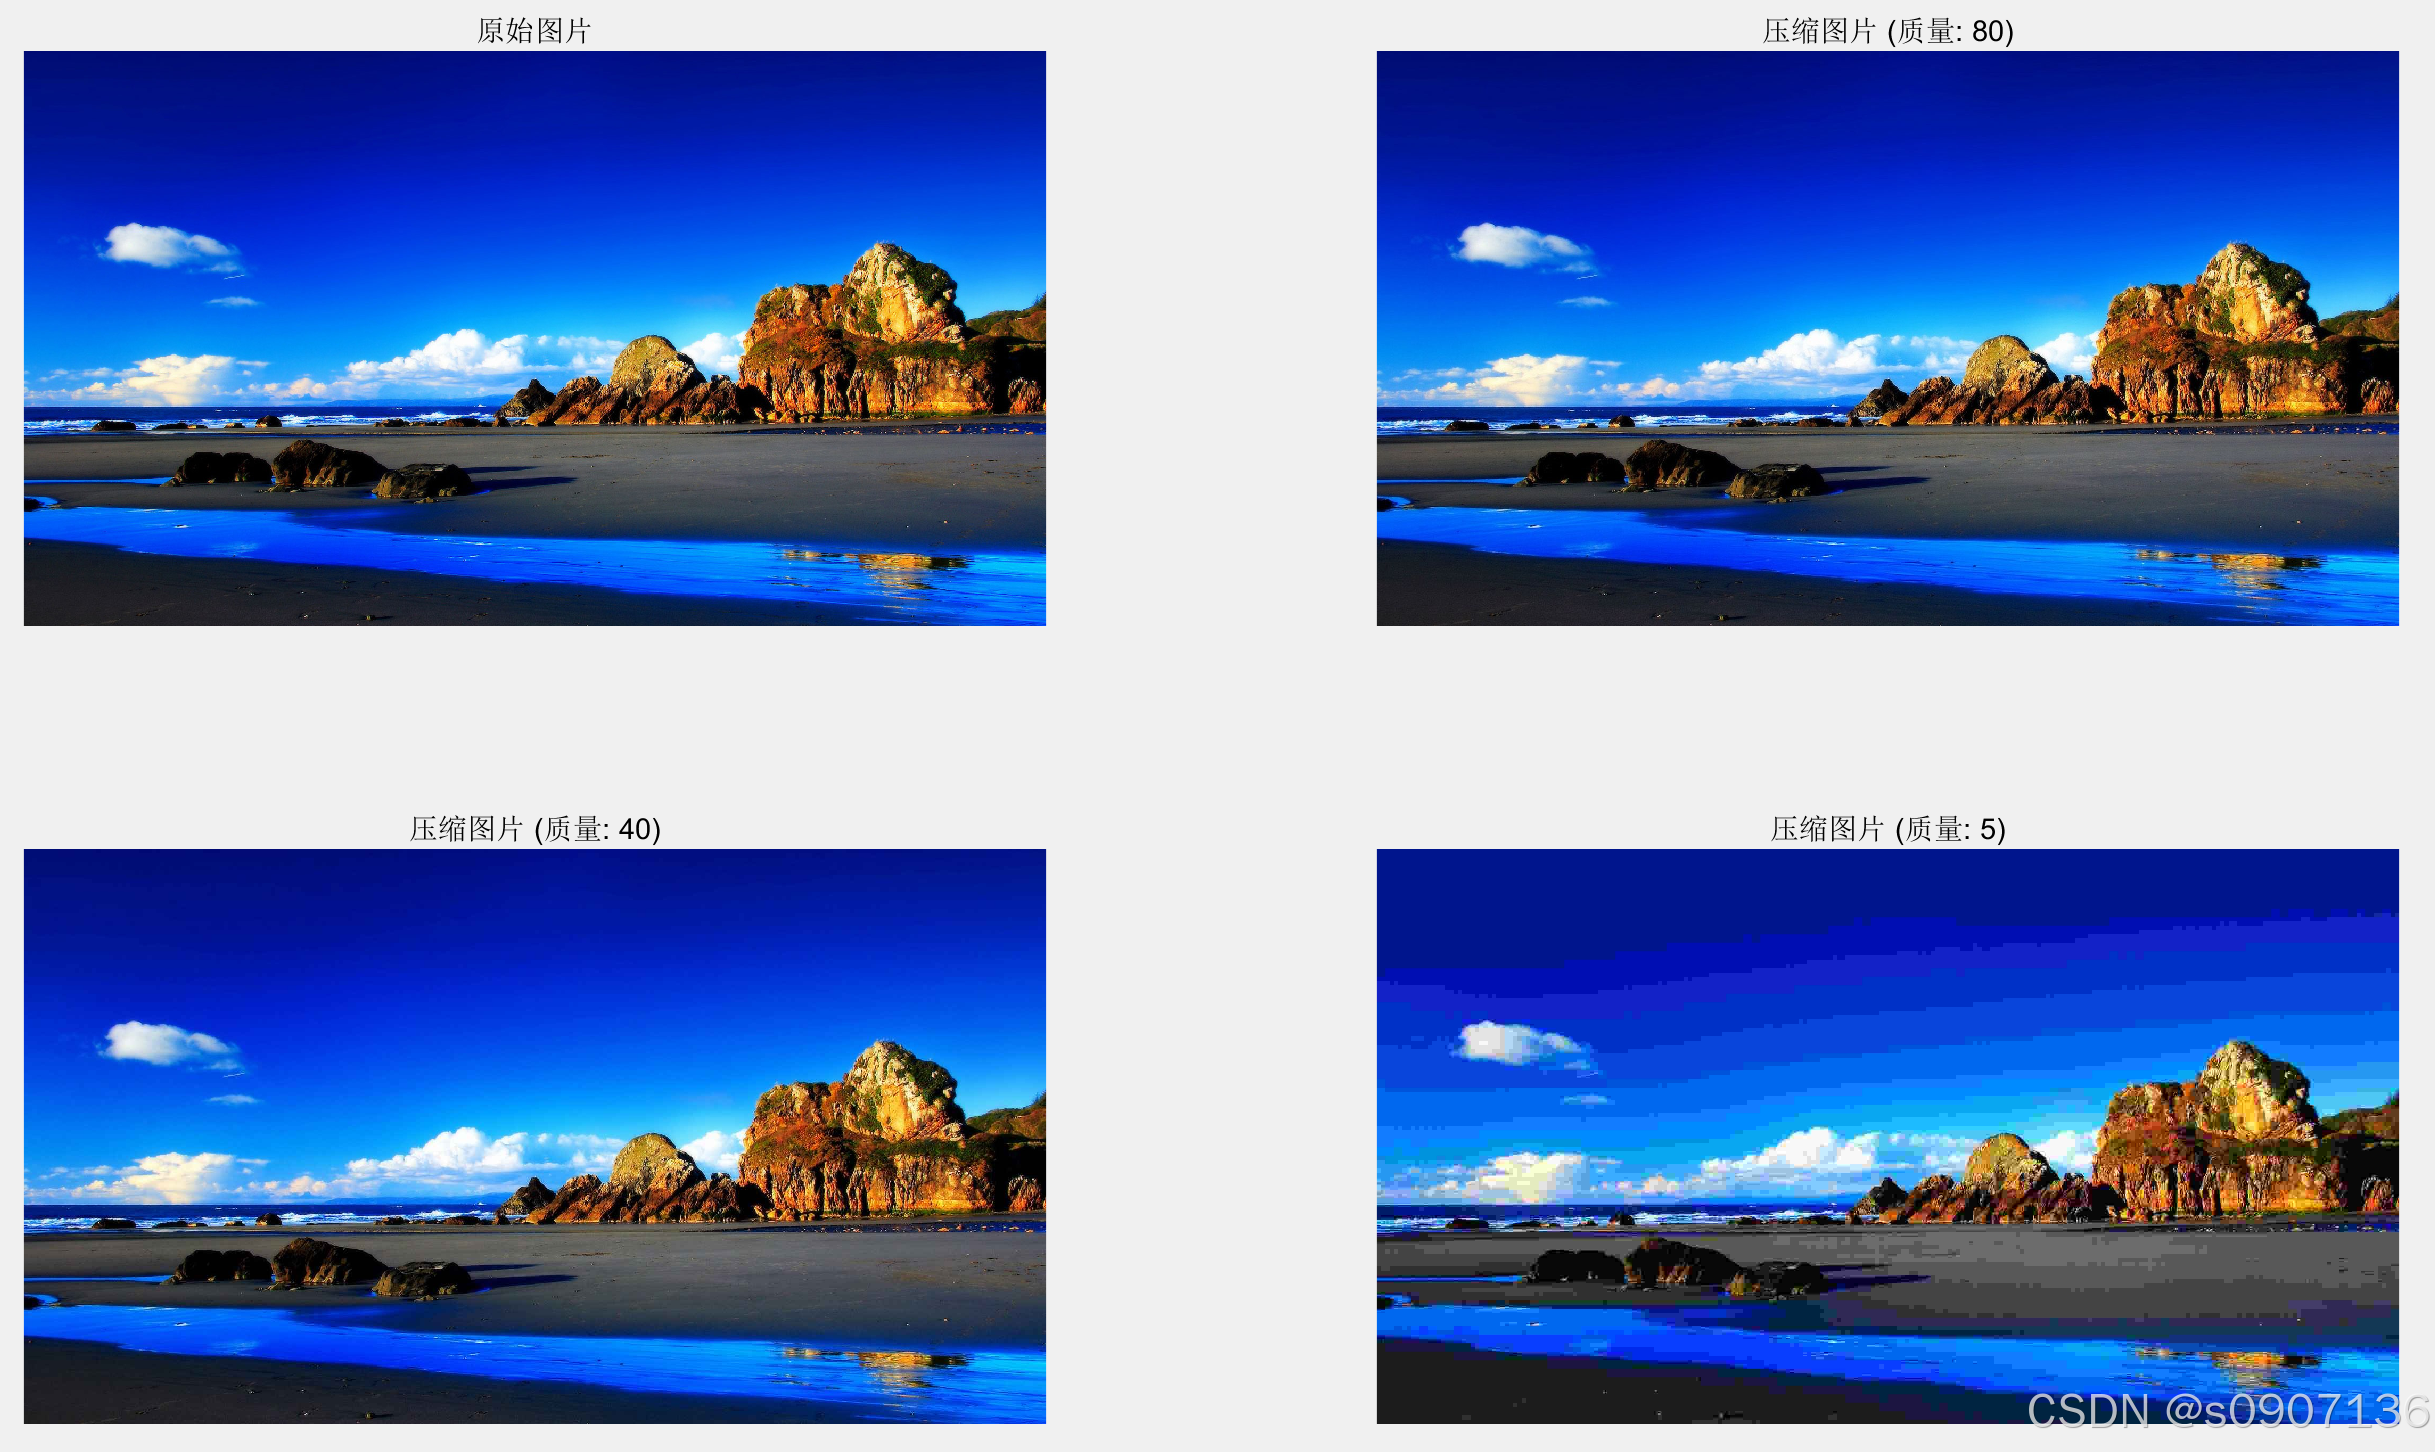Click the 压缩图片 (质量: 80) title
Screen dimensions: 2435x1452
tap(1887, 31)
